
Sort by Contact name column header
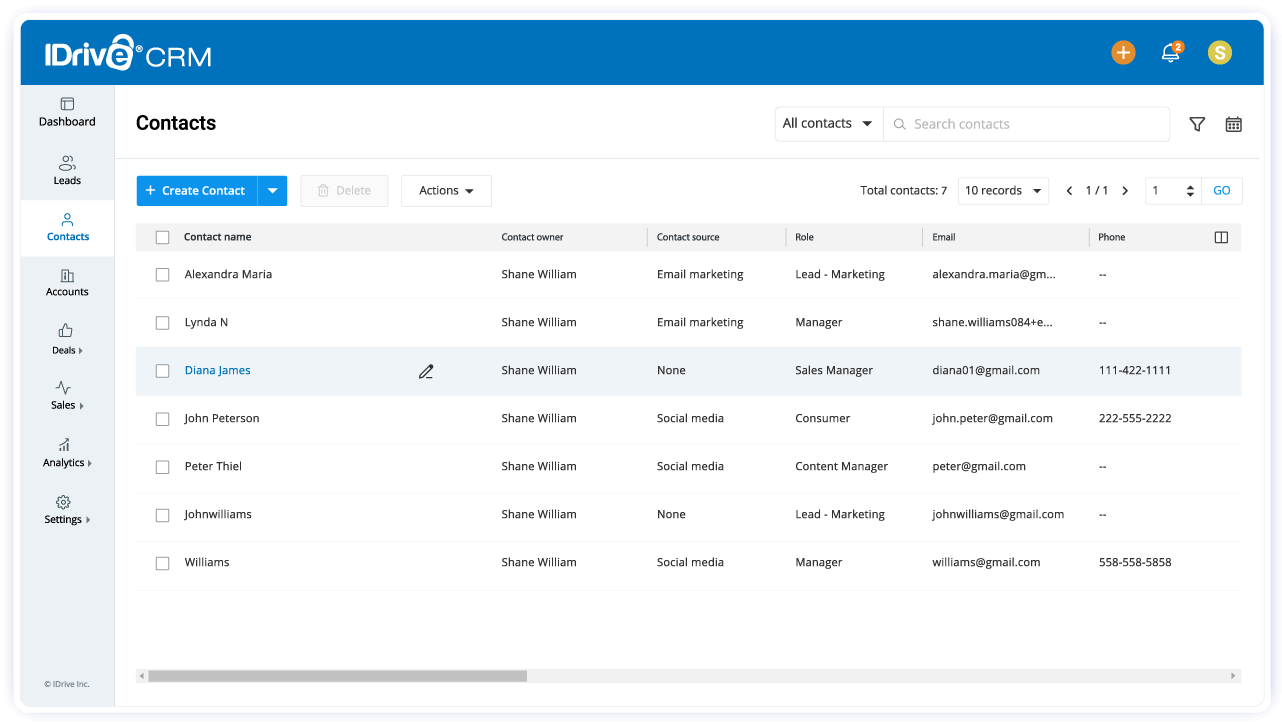click(218, 237)
